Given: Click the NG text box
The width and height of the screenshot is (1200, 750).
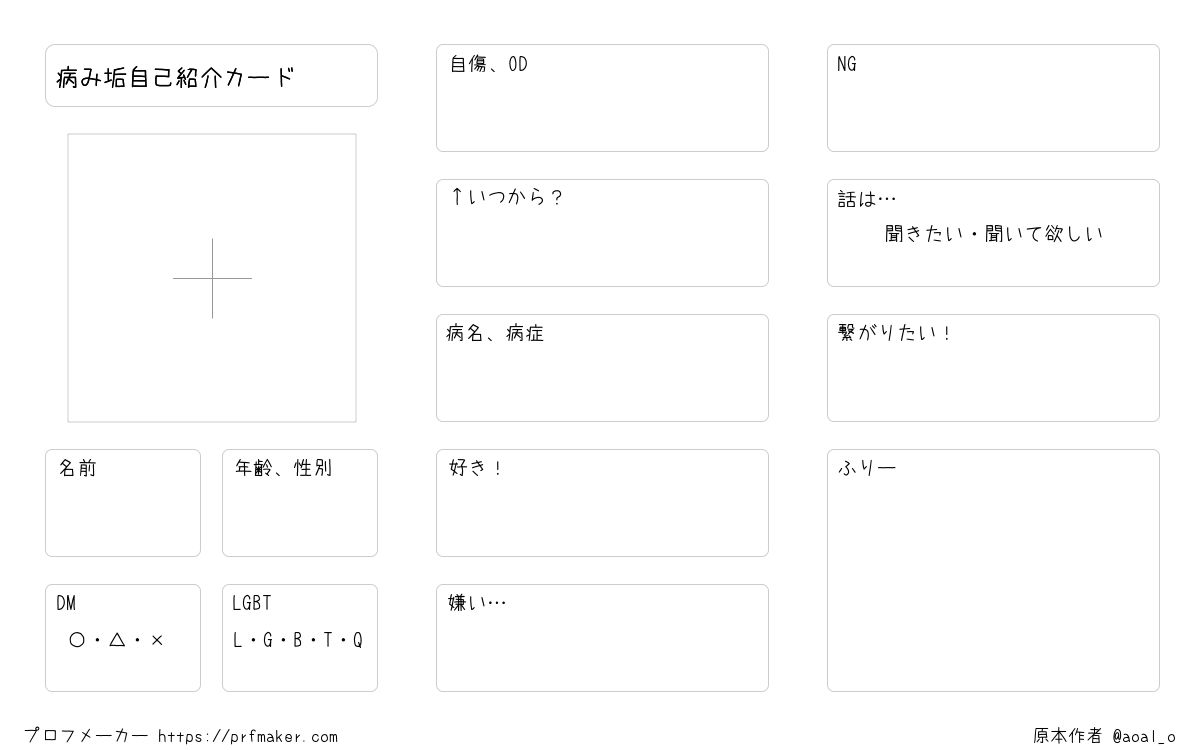Looking at the screenshot, I should 993,98.
